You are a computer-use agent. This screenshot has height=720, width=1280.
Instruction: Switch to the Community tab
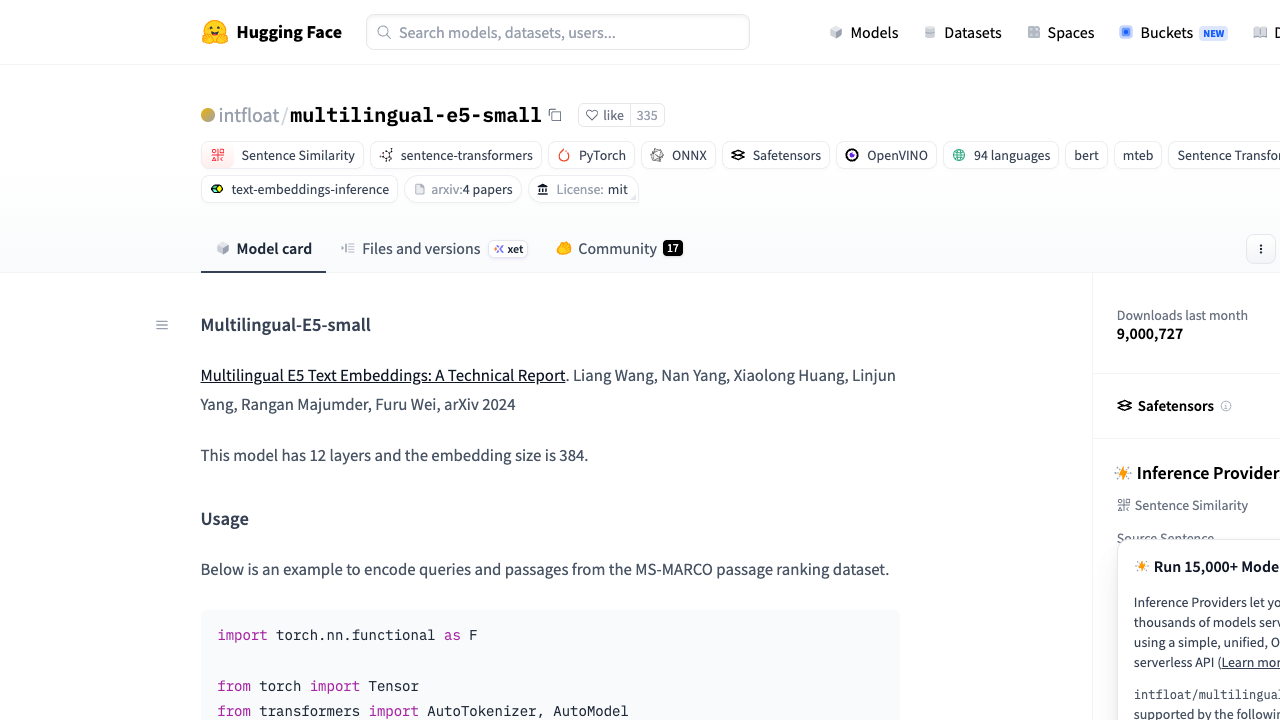pyautogui.click(x=620, y=249)
